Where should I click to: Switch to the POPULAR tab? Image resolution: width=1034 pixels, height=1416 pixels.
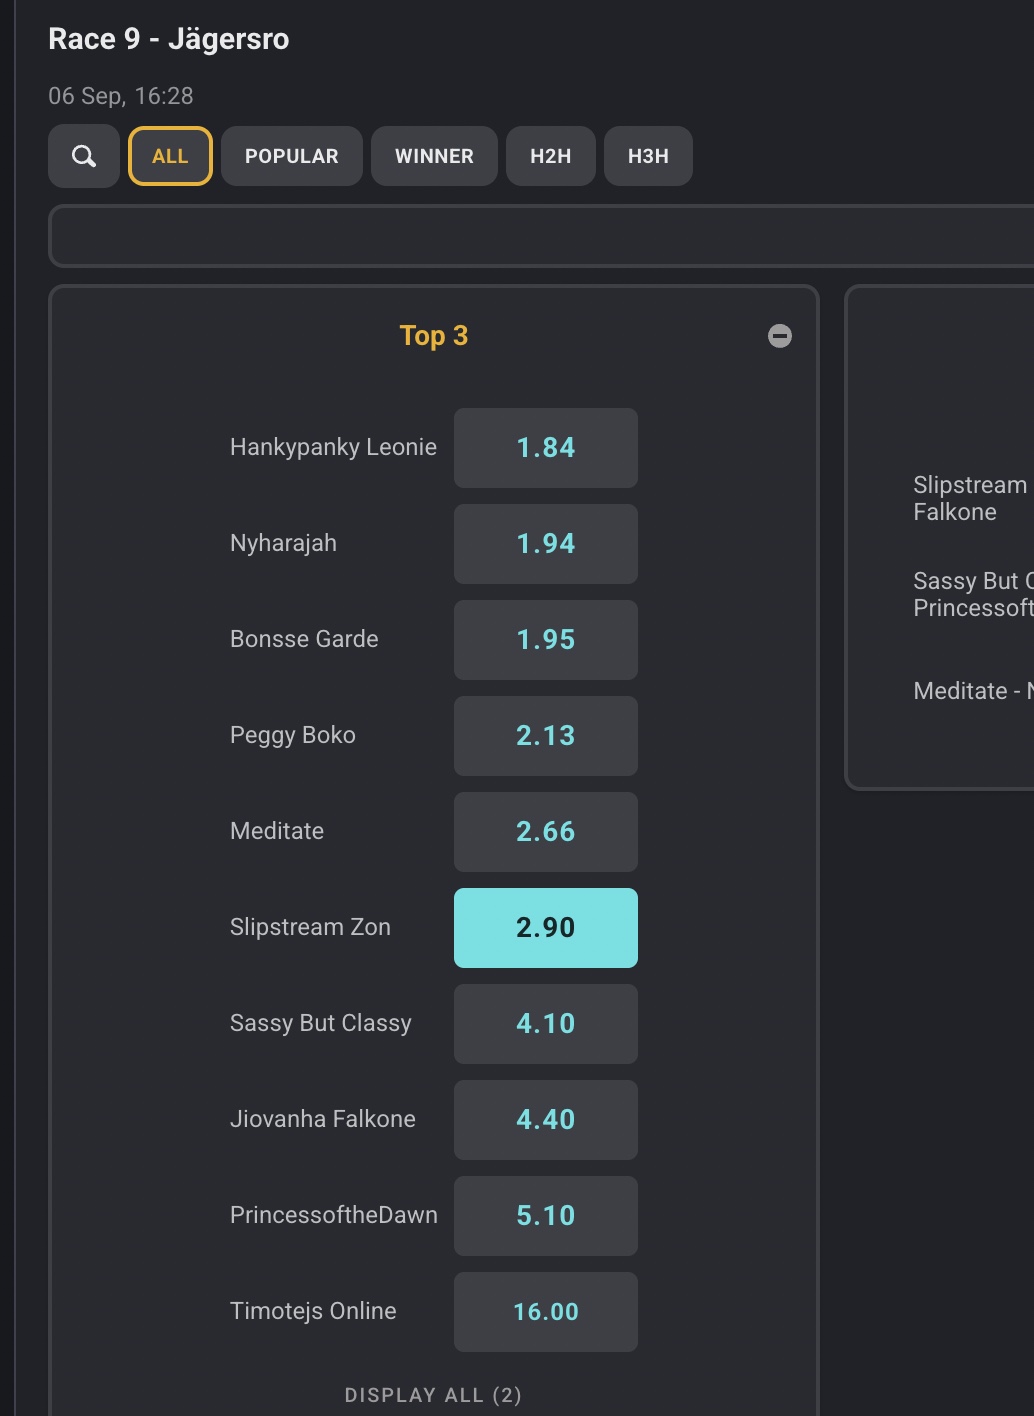[292, 156]
